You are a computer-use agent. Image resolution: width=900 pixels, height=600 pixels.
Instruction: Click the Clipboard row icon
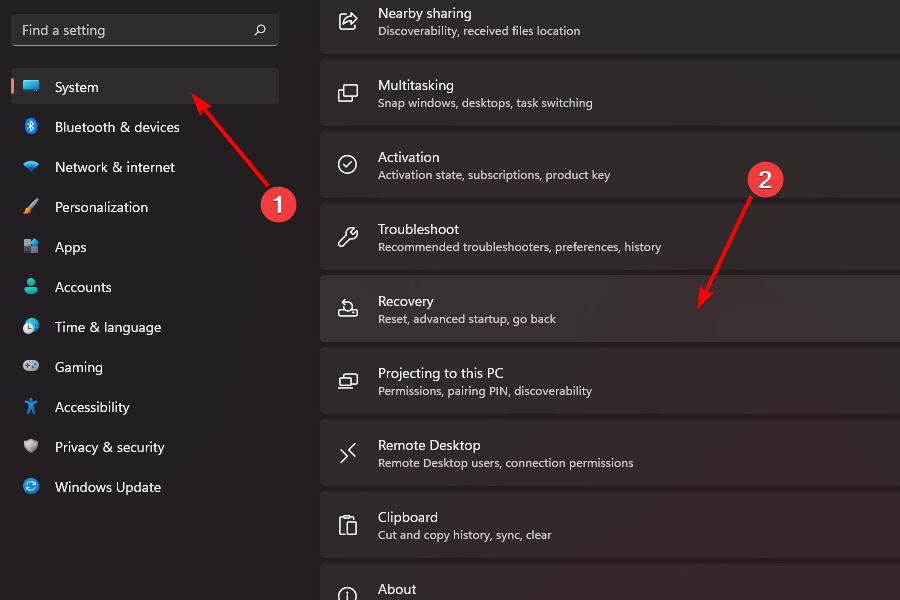pos(348,525)
